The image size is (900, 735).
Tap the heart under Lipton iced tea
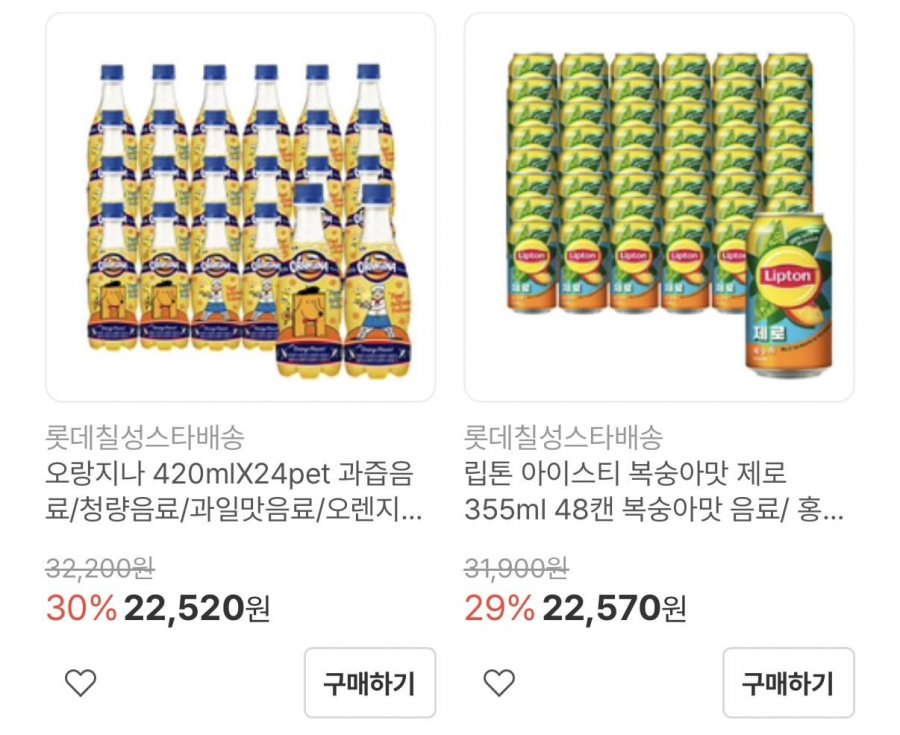(x=499, y=683)
